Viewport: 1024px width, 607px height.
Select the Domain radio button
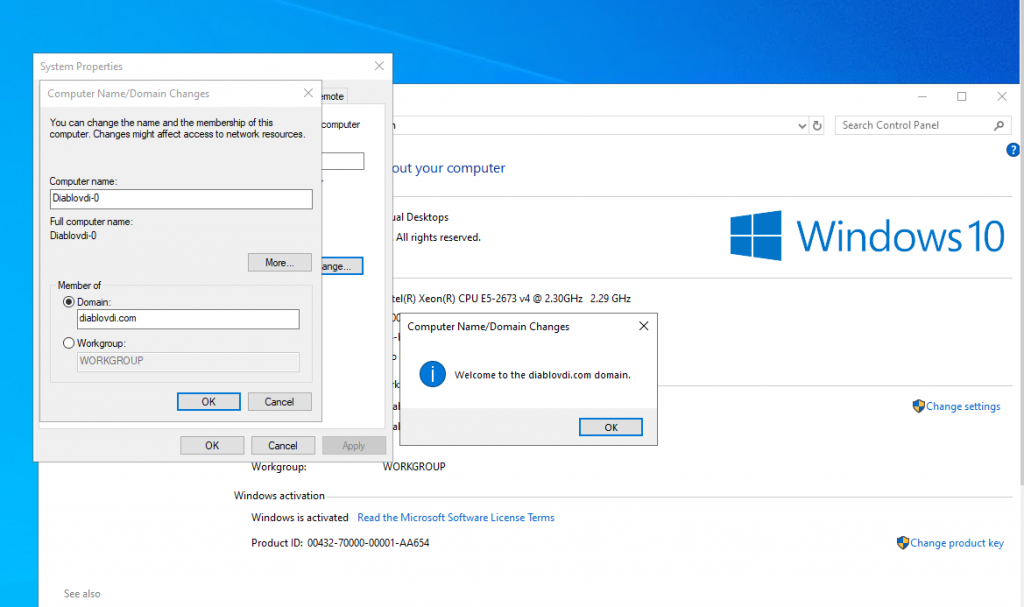(69, 302)
